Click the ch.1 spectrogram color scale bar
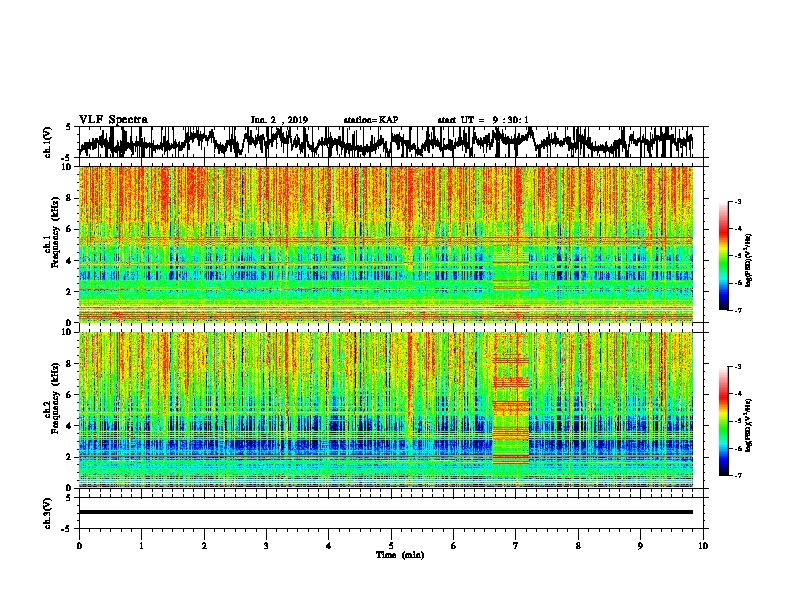The image size is (792, 612). pos(724,256)
